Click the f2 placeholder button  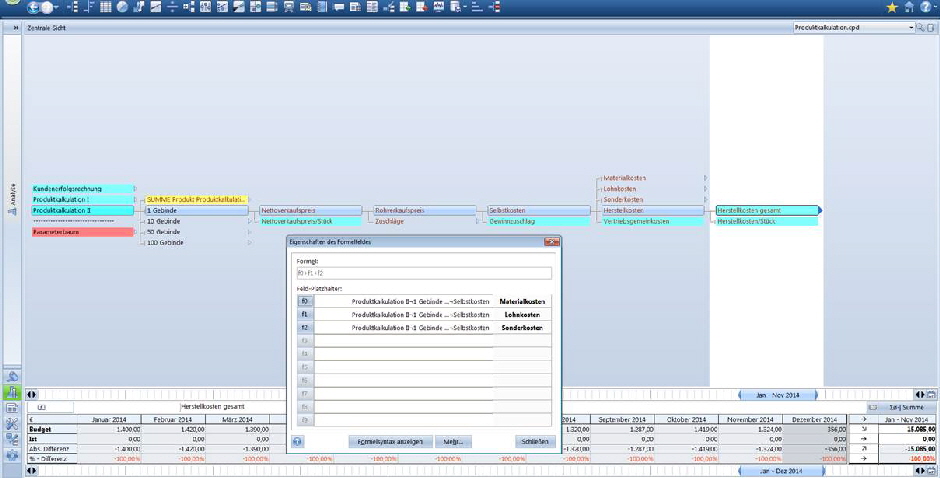tap(305, 327)
